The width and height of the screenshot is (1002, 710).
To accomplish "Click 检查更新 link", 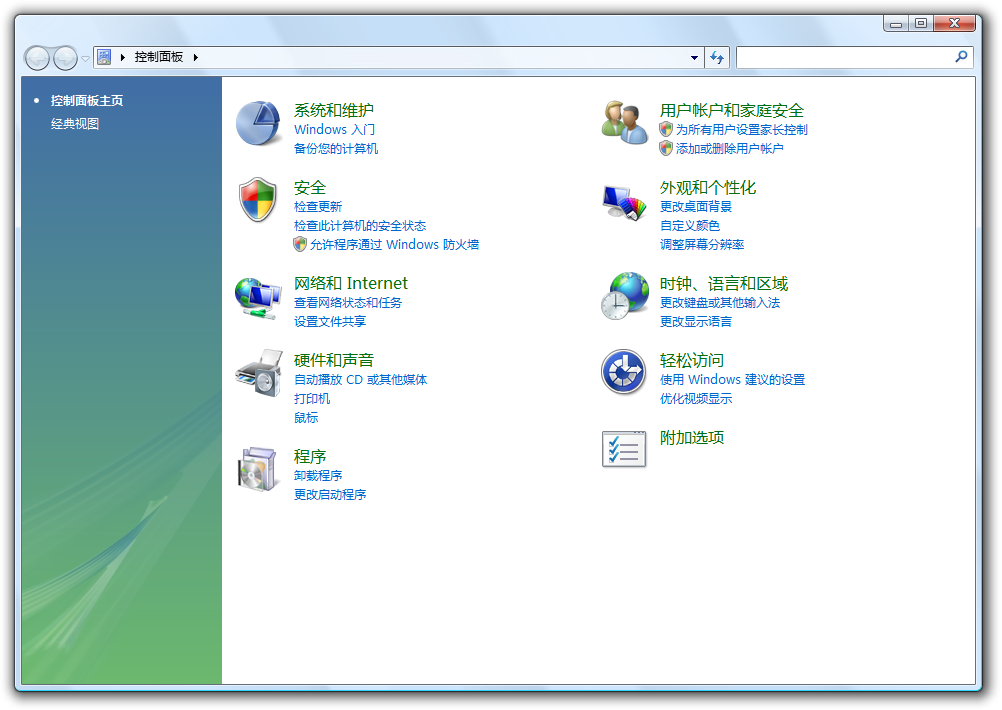I will (x=318, y=206).
